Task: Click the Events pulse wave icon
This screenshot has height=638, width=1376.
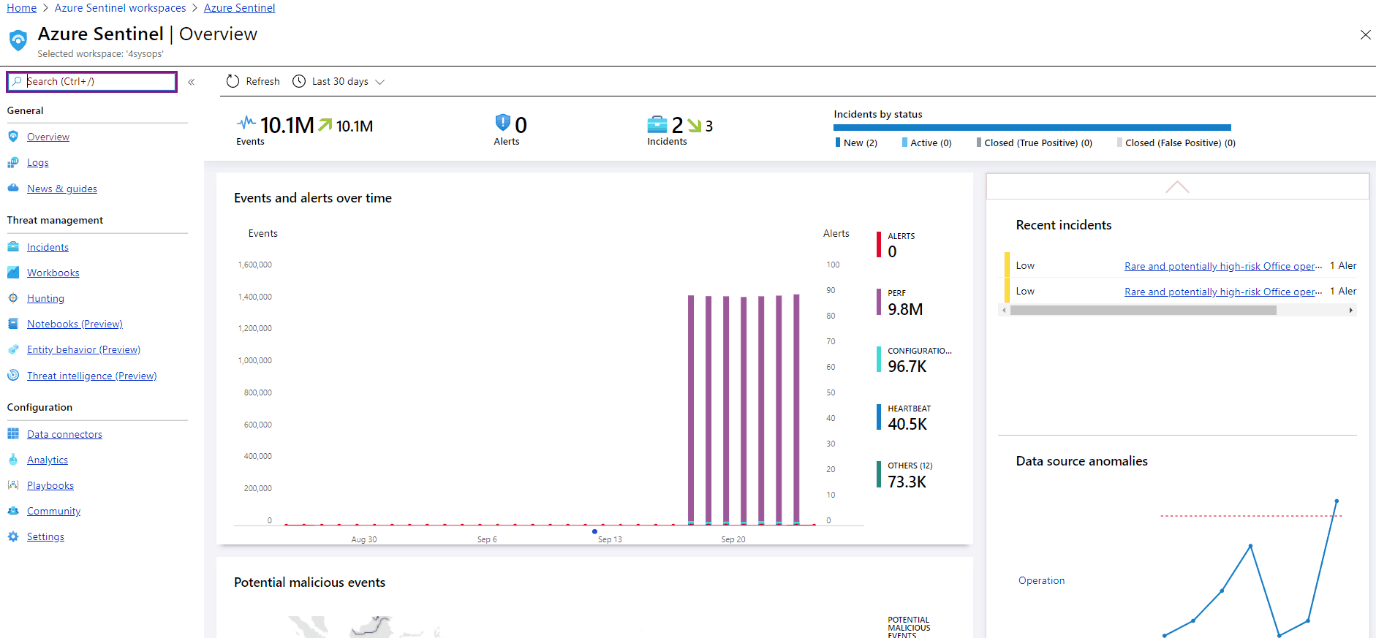Action: click(246, 124)
